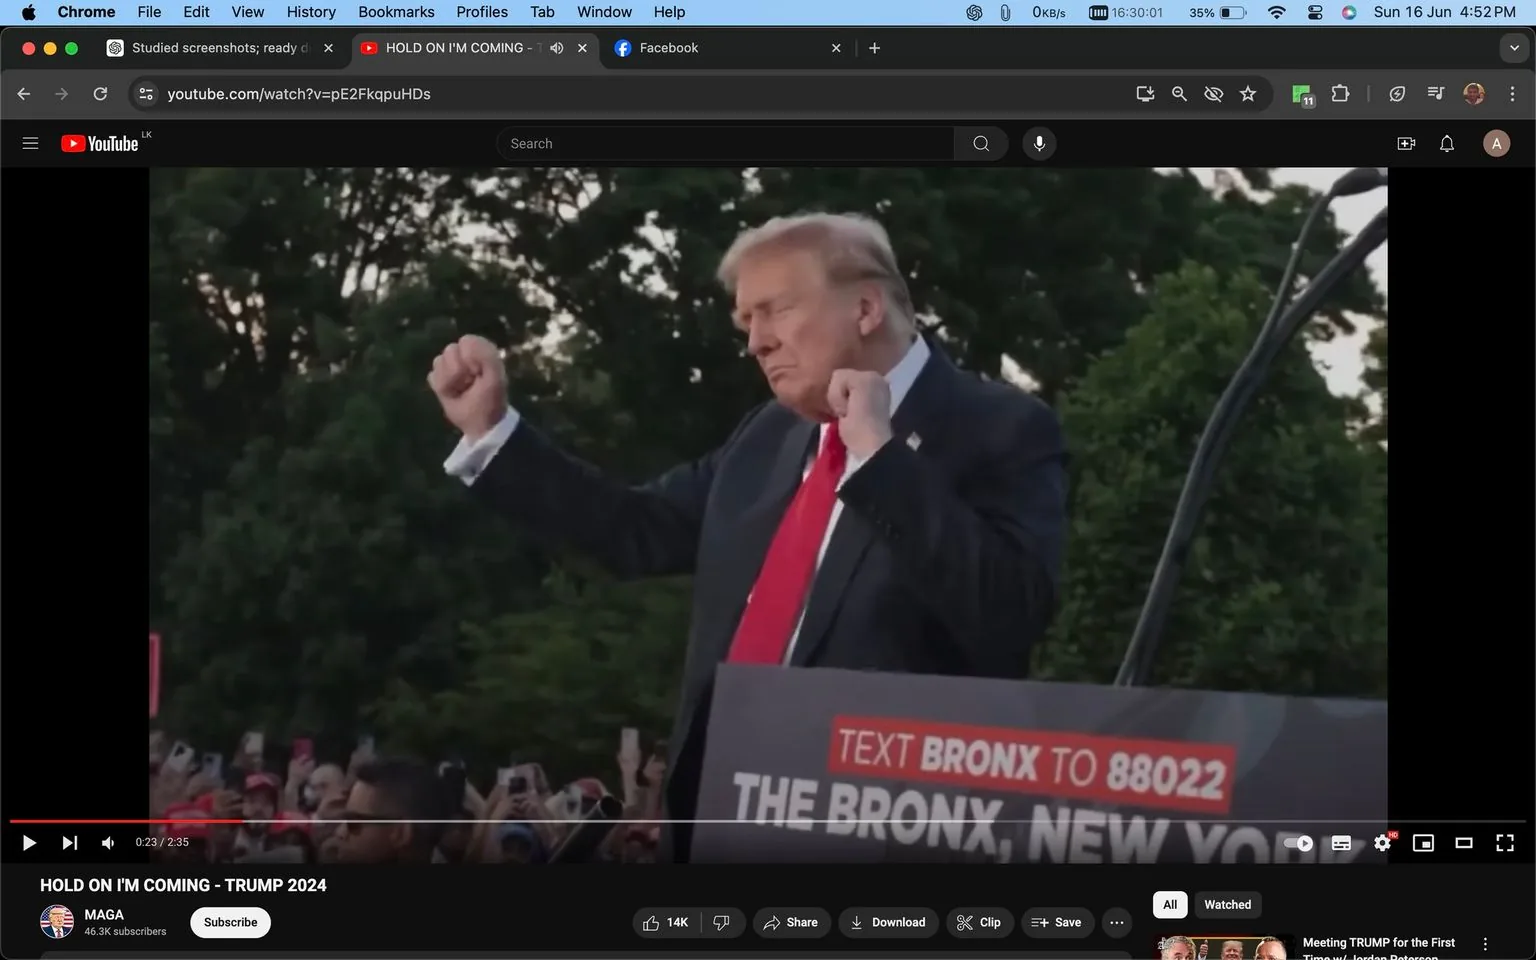Open the Chrome tab search chevron
Viewport: 1536px width, 960px height.
[1513, 47]
